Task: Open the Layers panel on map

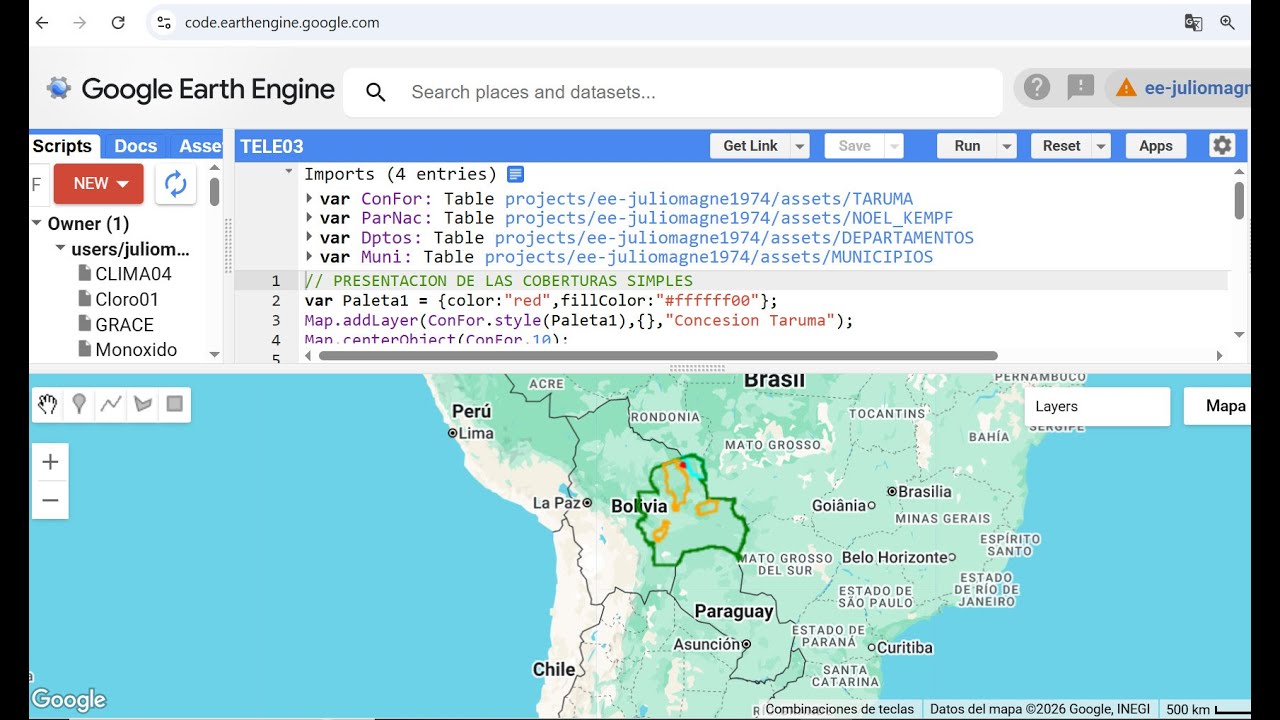Action: click(x=1097, y=406)
